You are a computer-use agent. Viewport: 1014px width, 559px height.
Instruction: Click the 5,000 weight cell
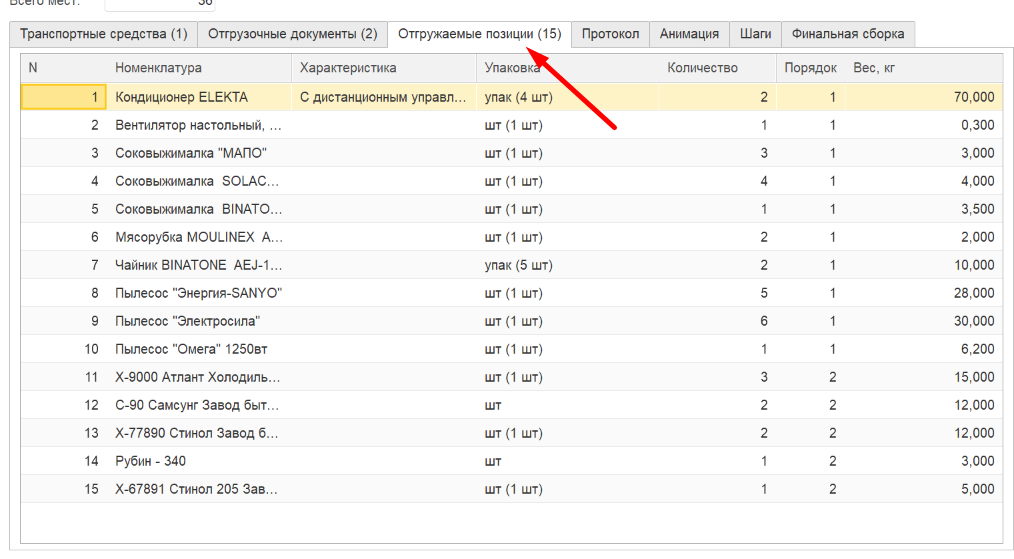point(923,489)
